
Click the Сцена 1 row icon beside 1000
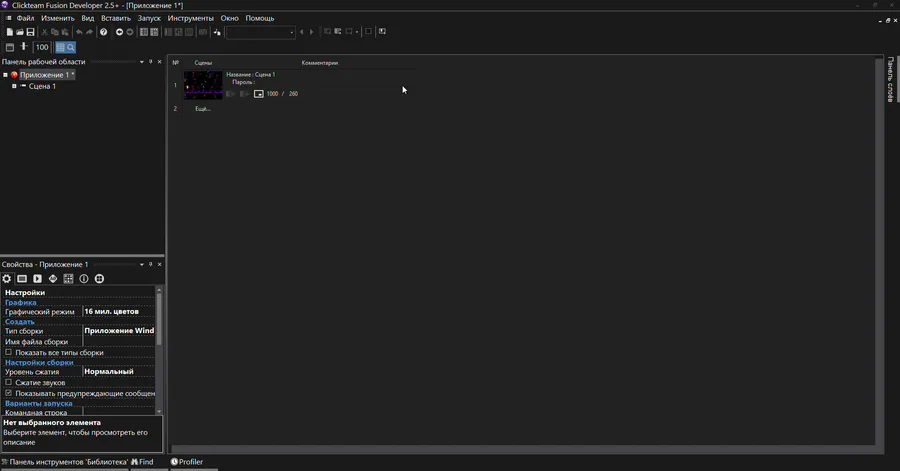[259, 94]
